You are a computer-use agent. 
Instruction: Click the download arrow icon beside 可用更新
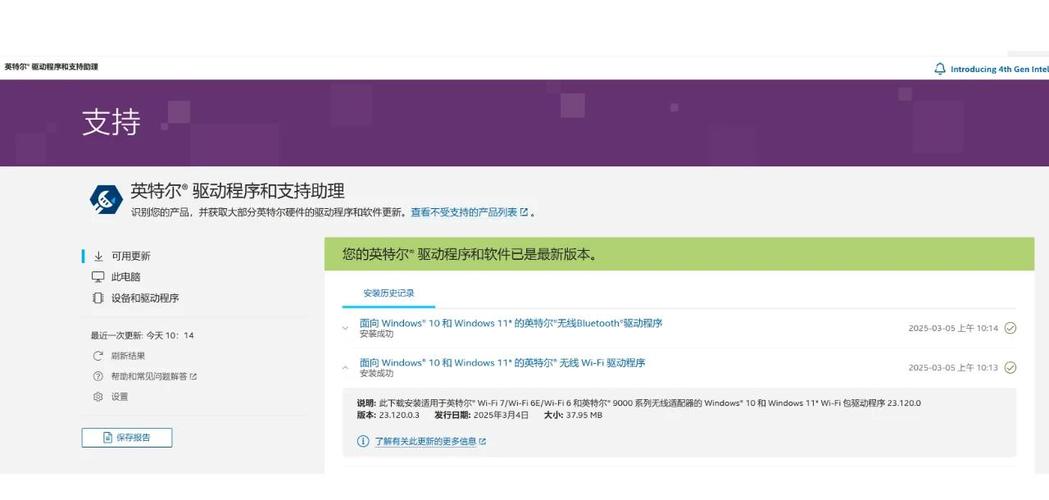(98, 256)
